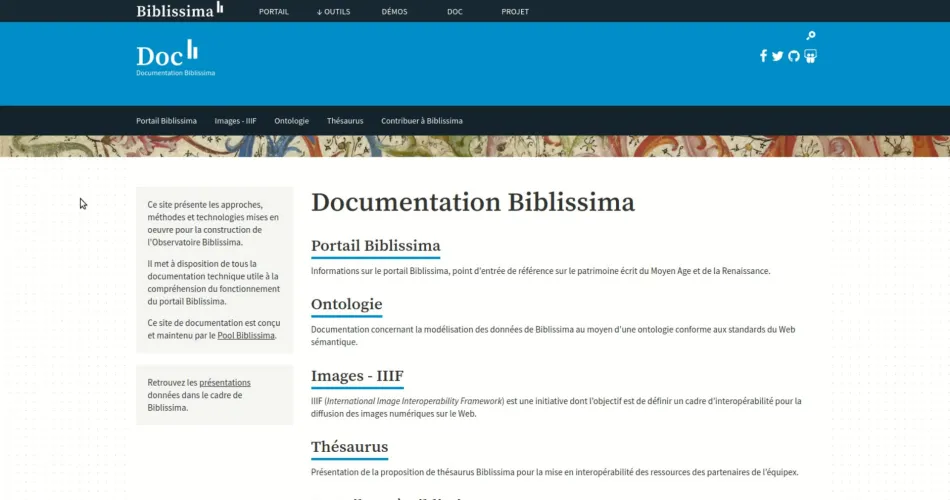
Task: Click the search magnifier icon
Action: [811, 36]
